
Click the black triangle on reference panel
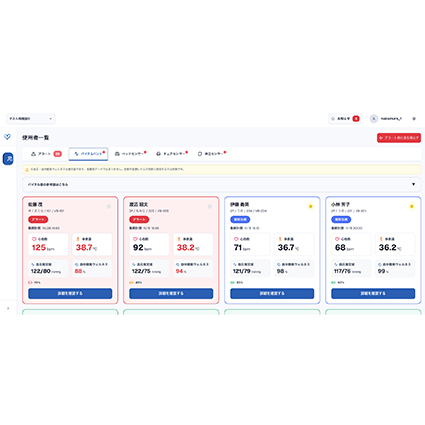(x=413, y=184)
